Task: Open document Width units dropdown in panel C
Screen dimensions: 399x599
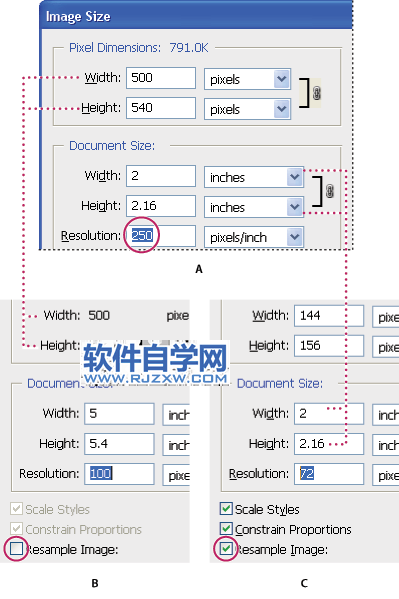Action: 386,414
